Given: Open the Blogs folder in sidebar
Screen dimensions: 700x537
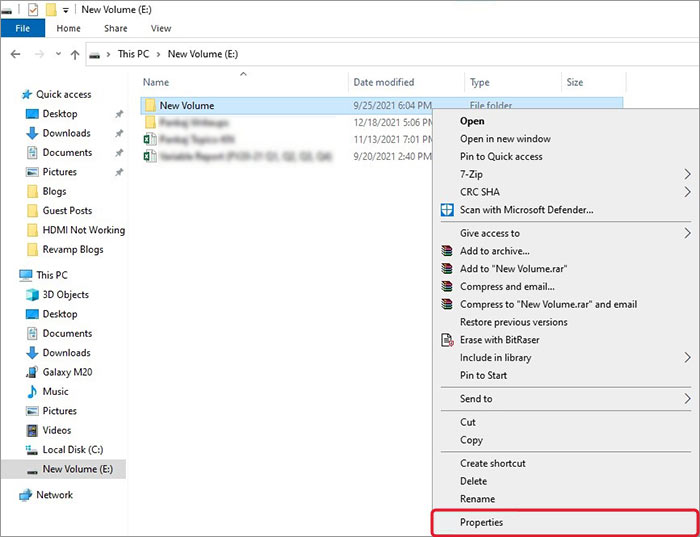Looking at the screenshot, I should click(x=54, y=191).
